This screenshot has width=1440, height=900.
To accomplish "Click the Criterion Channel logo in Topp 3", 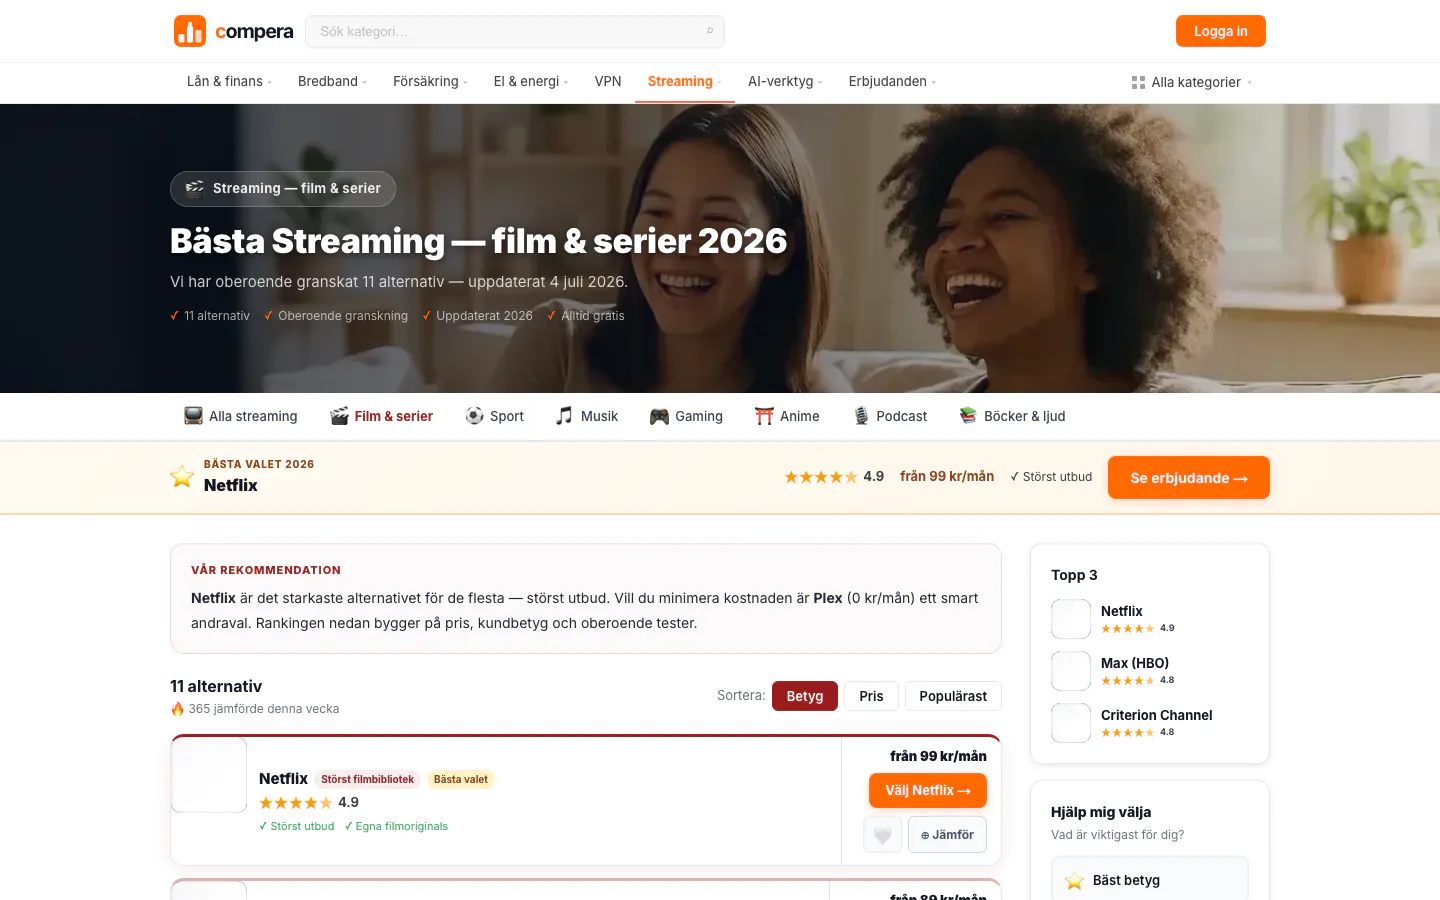I will pyautogui.click(x=1071, y=723).
